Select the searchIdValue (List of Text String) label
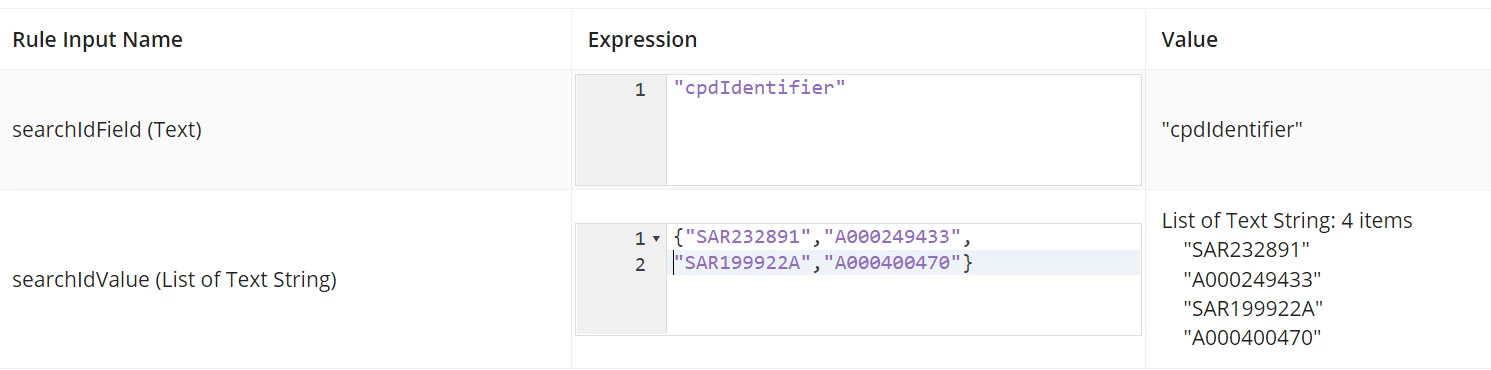This screenshot has height=370, width=1491. (x=174, y=280)
